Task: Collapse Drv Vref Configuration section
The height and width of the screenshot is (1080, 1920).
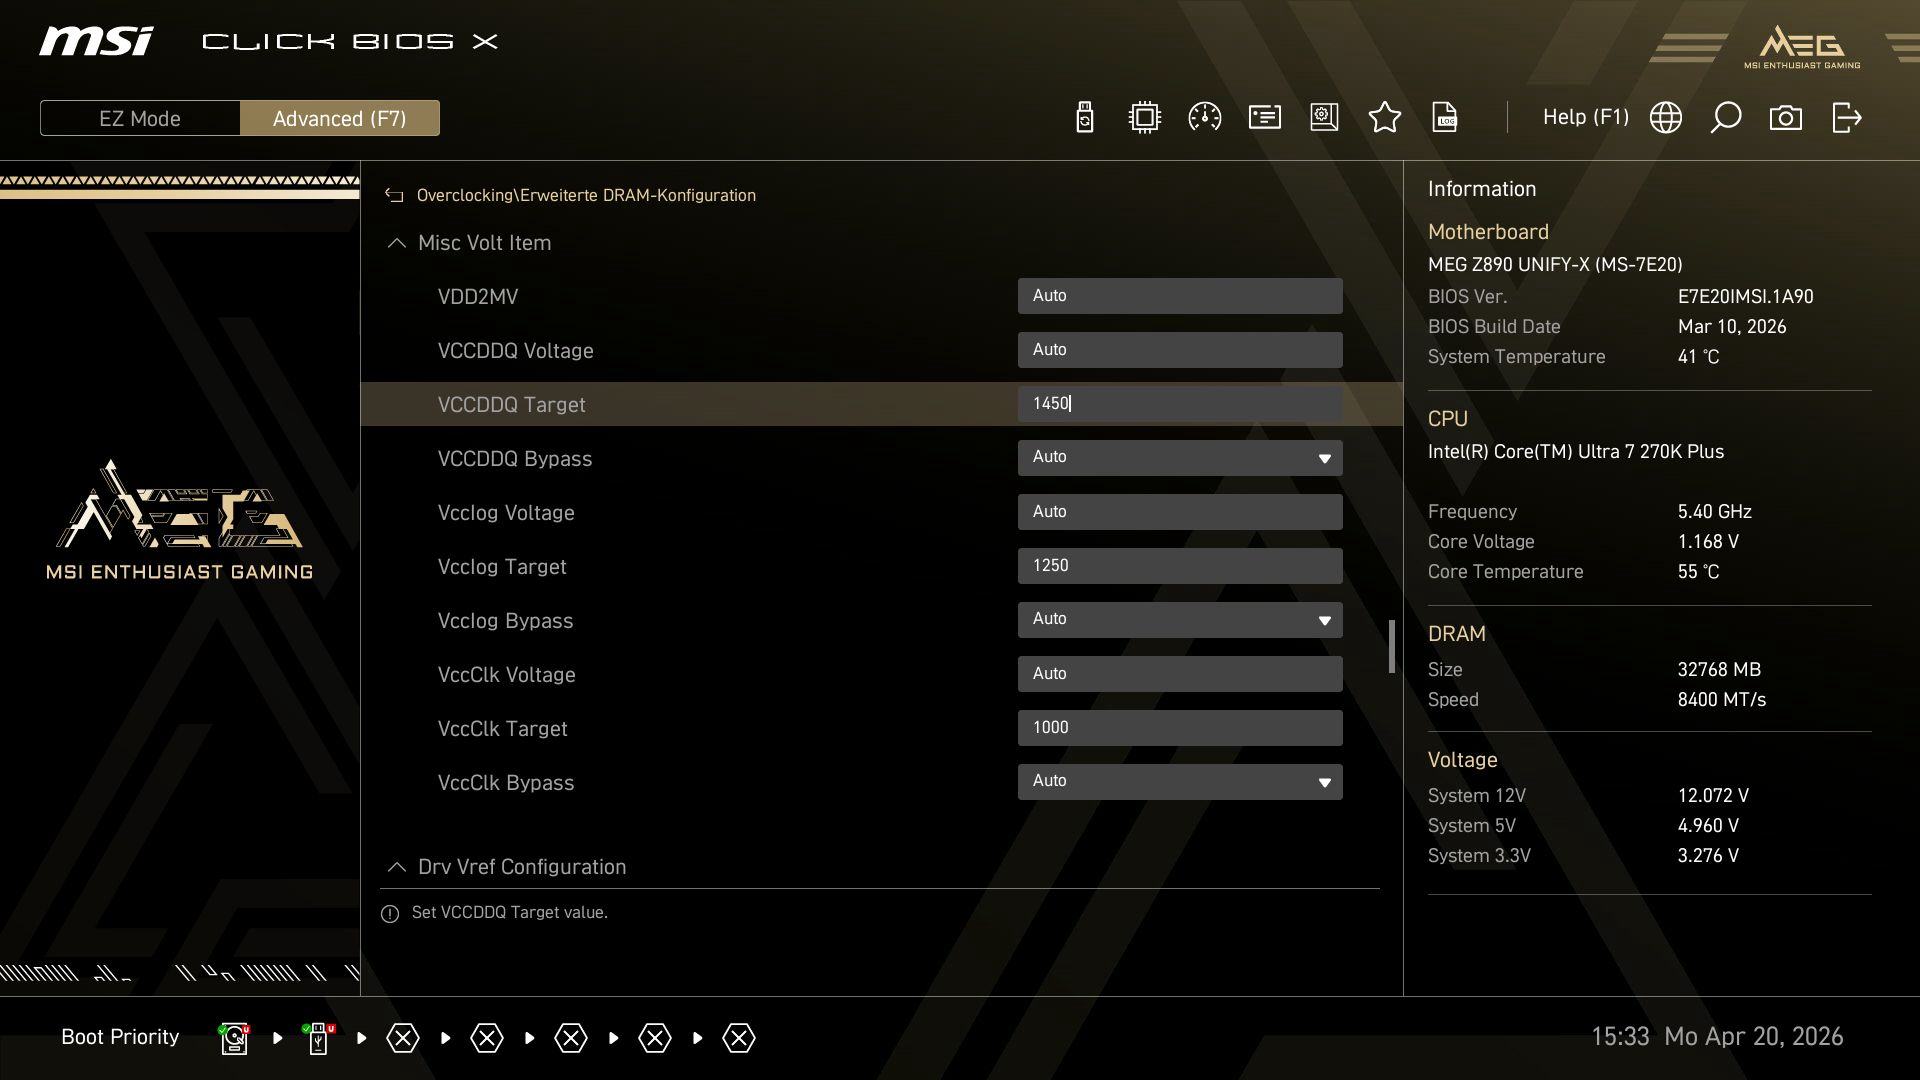Action: [x=397, y=867]
